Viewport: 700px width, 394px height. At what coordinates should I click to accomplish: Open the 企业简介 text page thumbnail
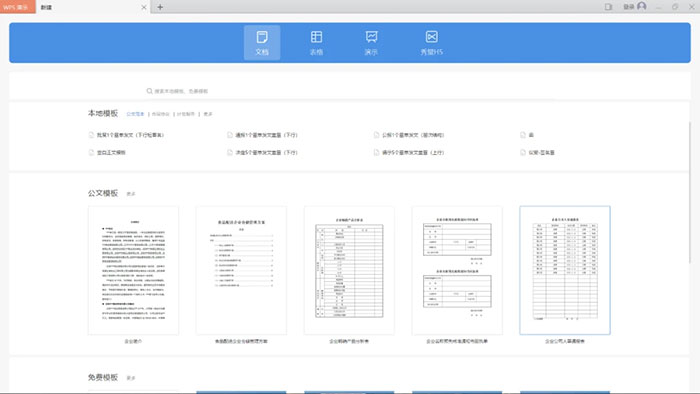pos(133,270)
